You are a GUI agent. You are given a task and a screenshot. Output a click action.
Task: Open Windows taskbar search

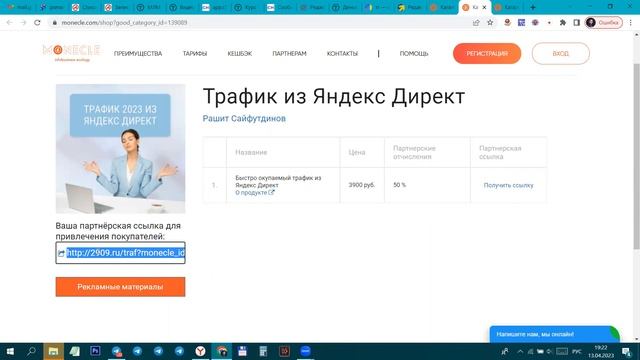(31, 351)
